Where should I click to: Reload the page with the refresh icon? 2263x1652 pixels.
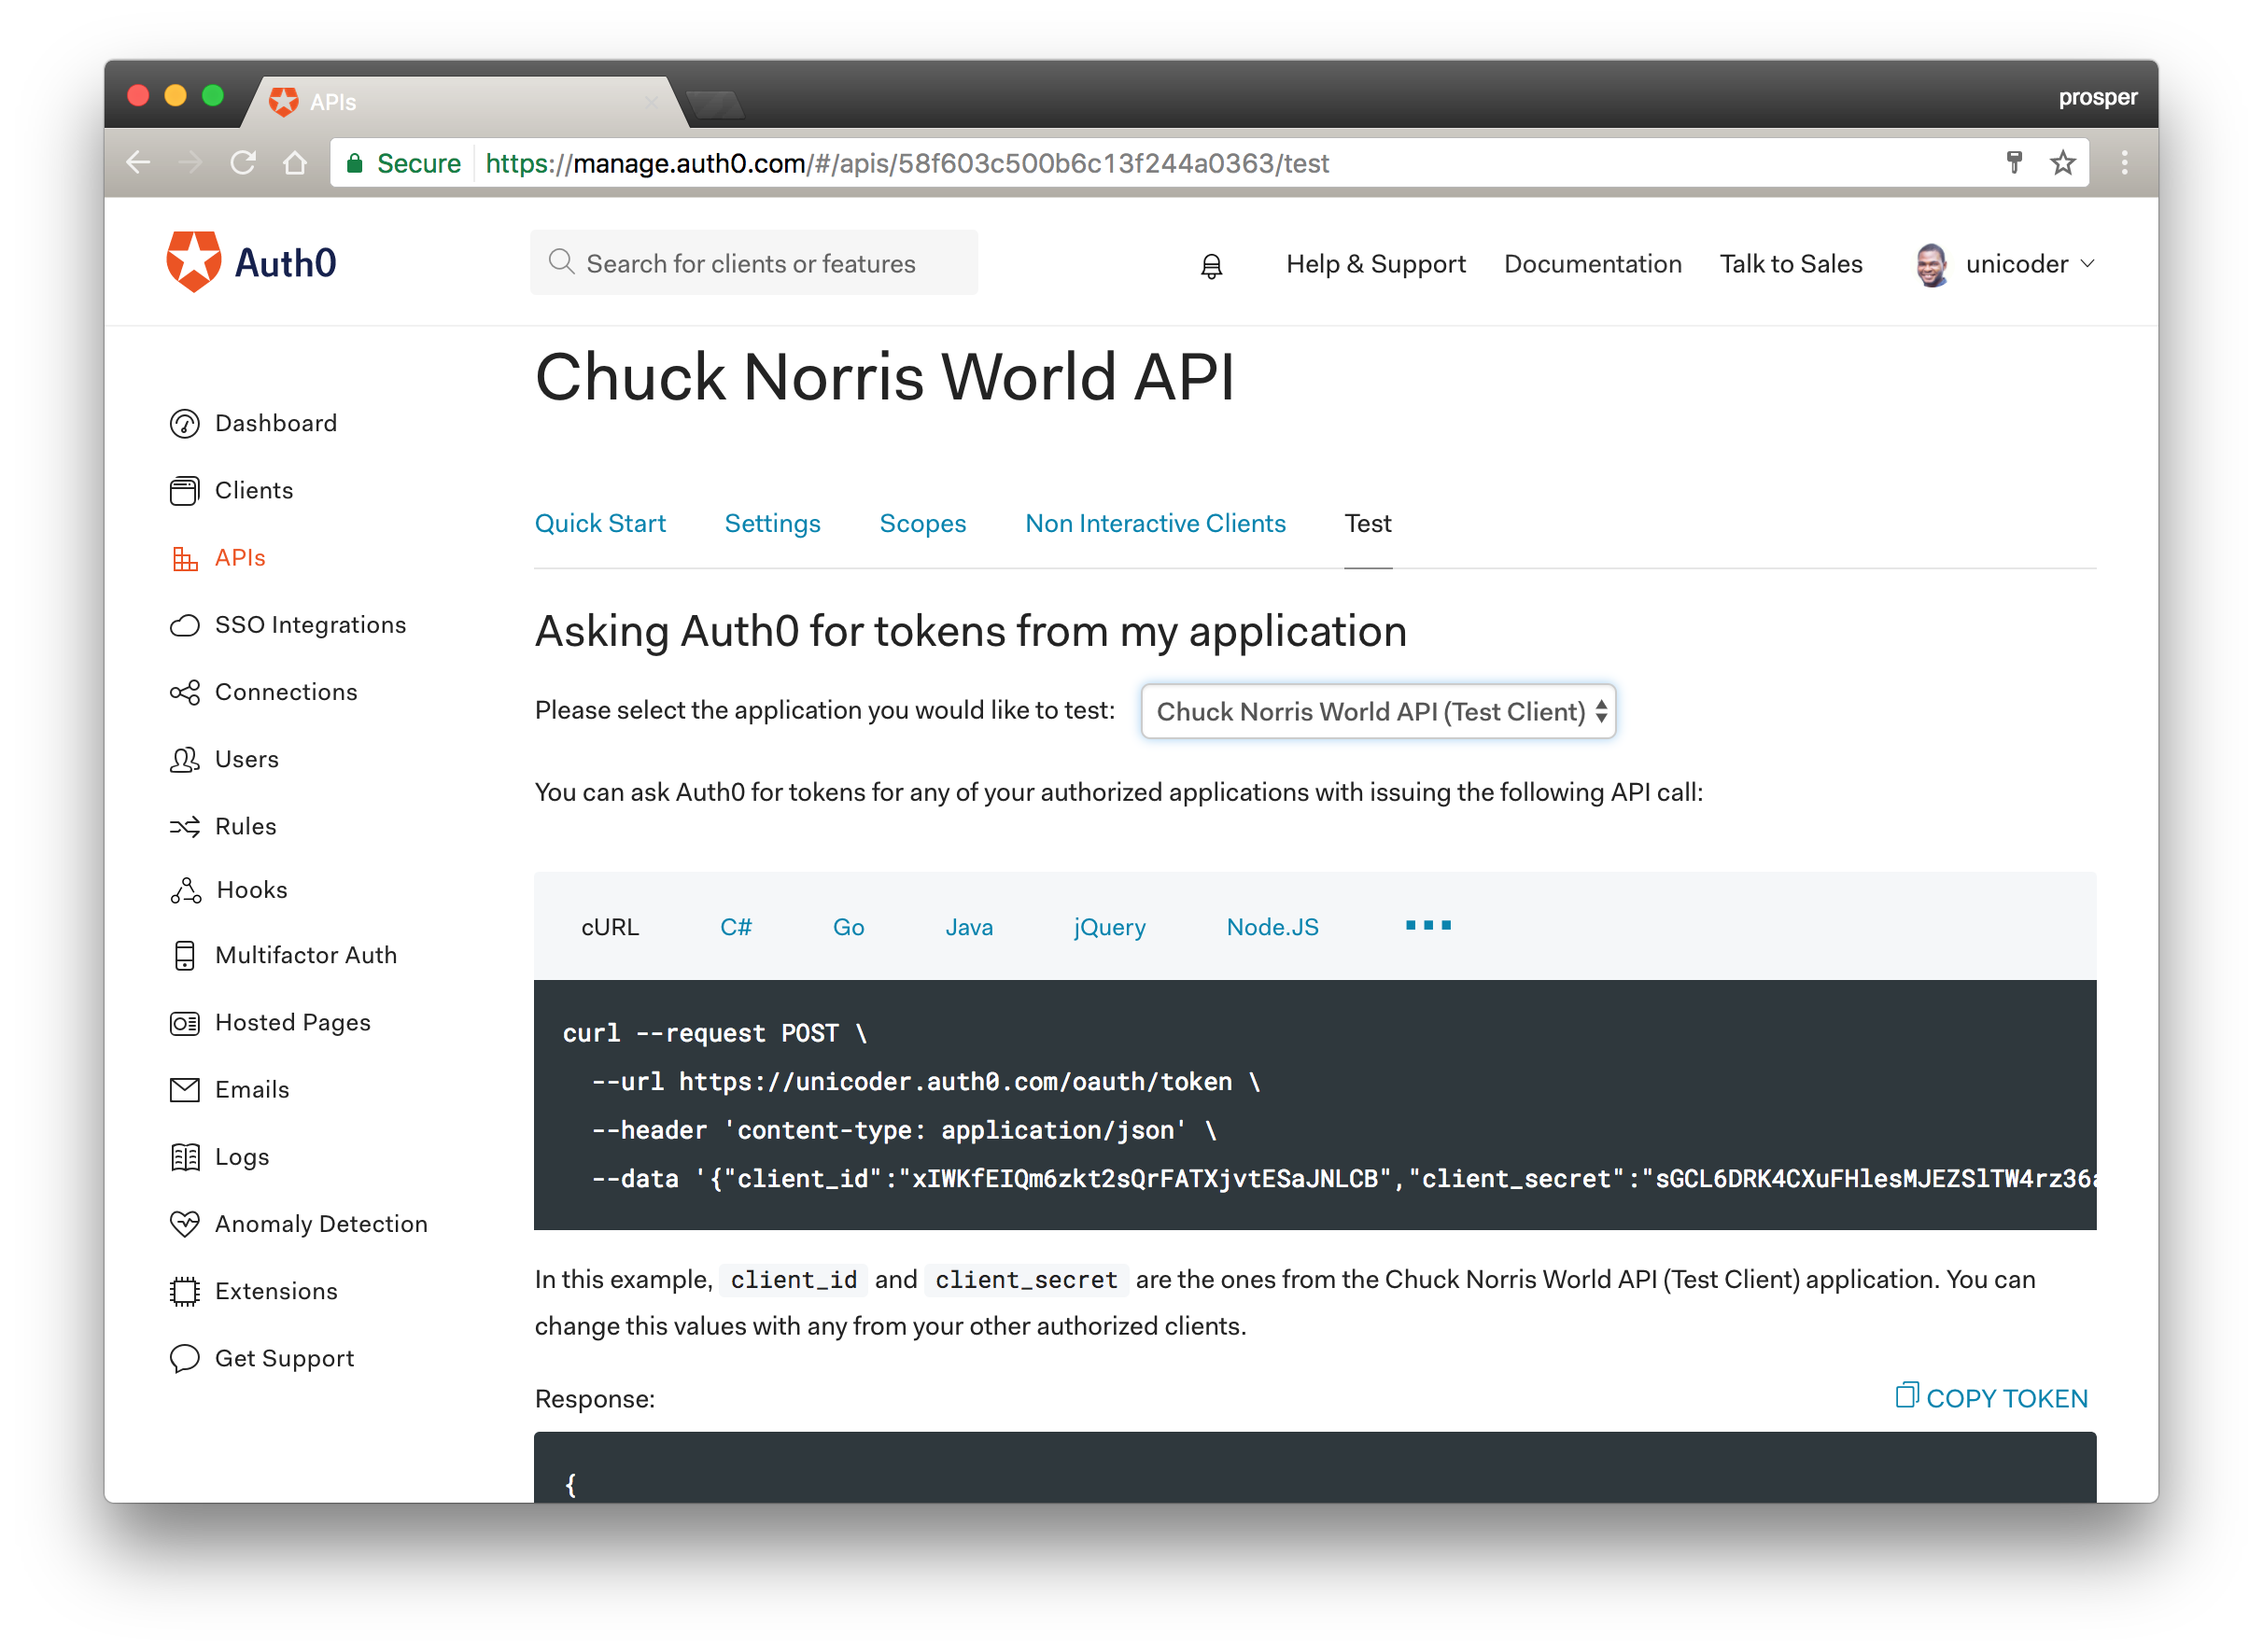pos(242,163)
